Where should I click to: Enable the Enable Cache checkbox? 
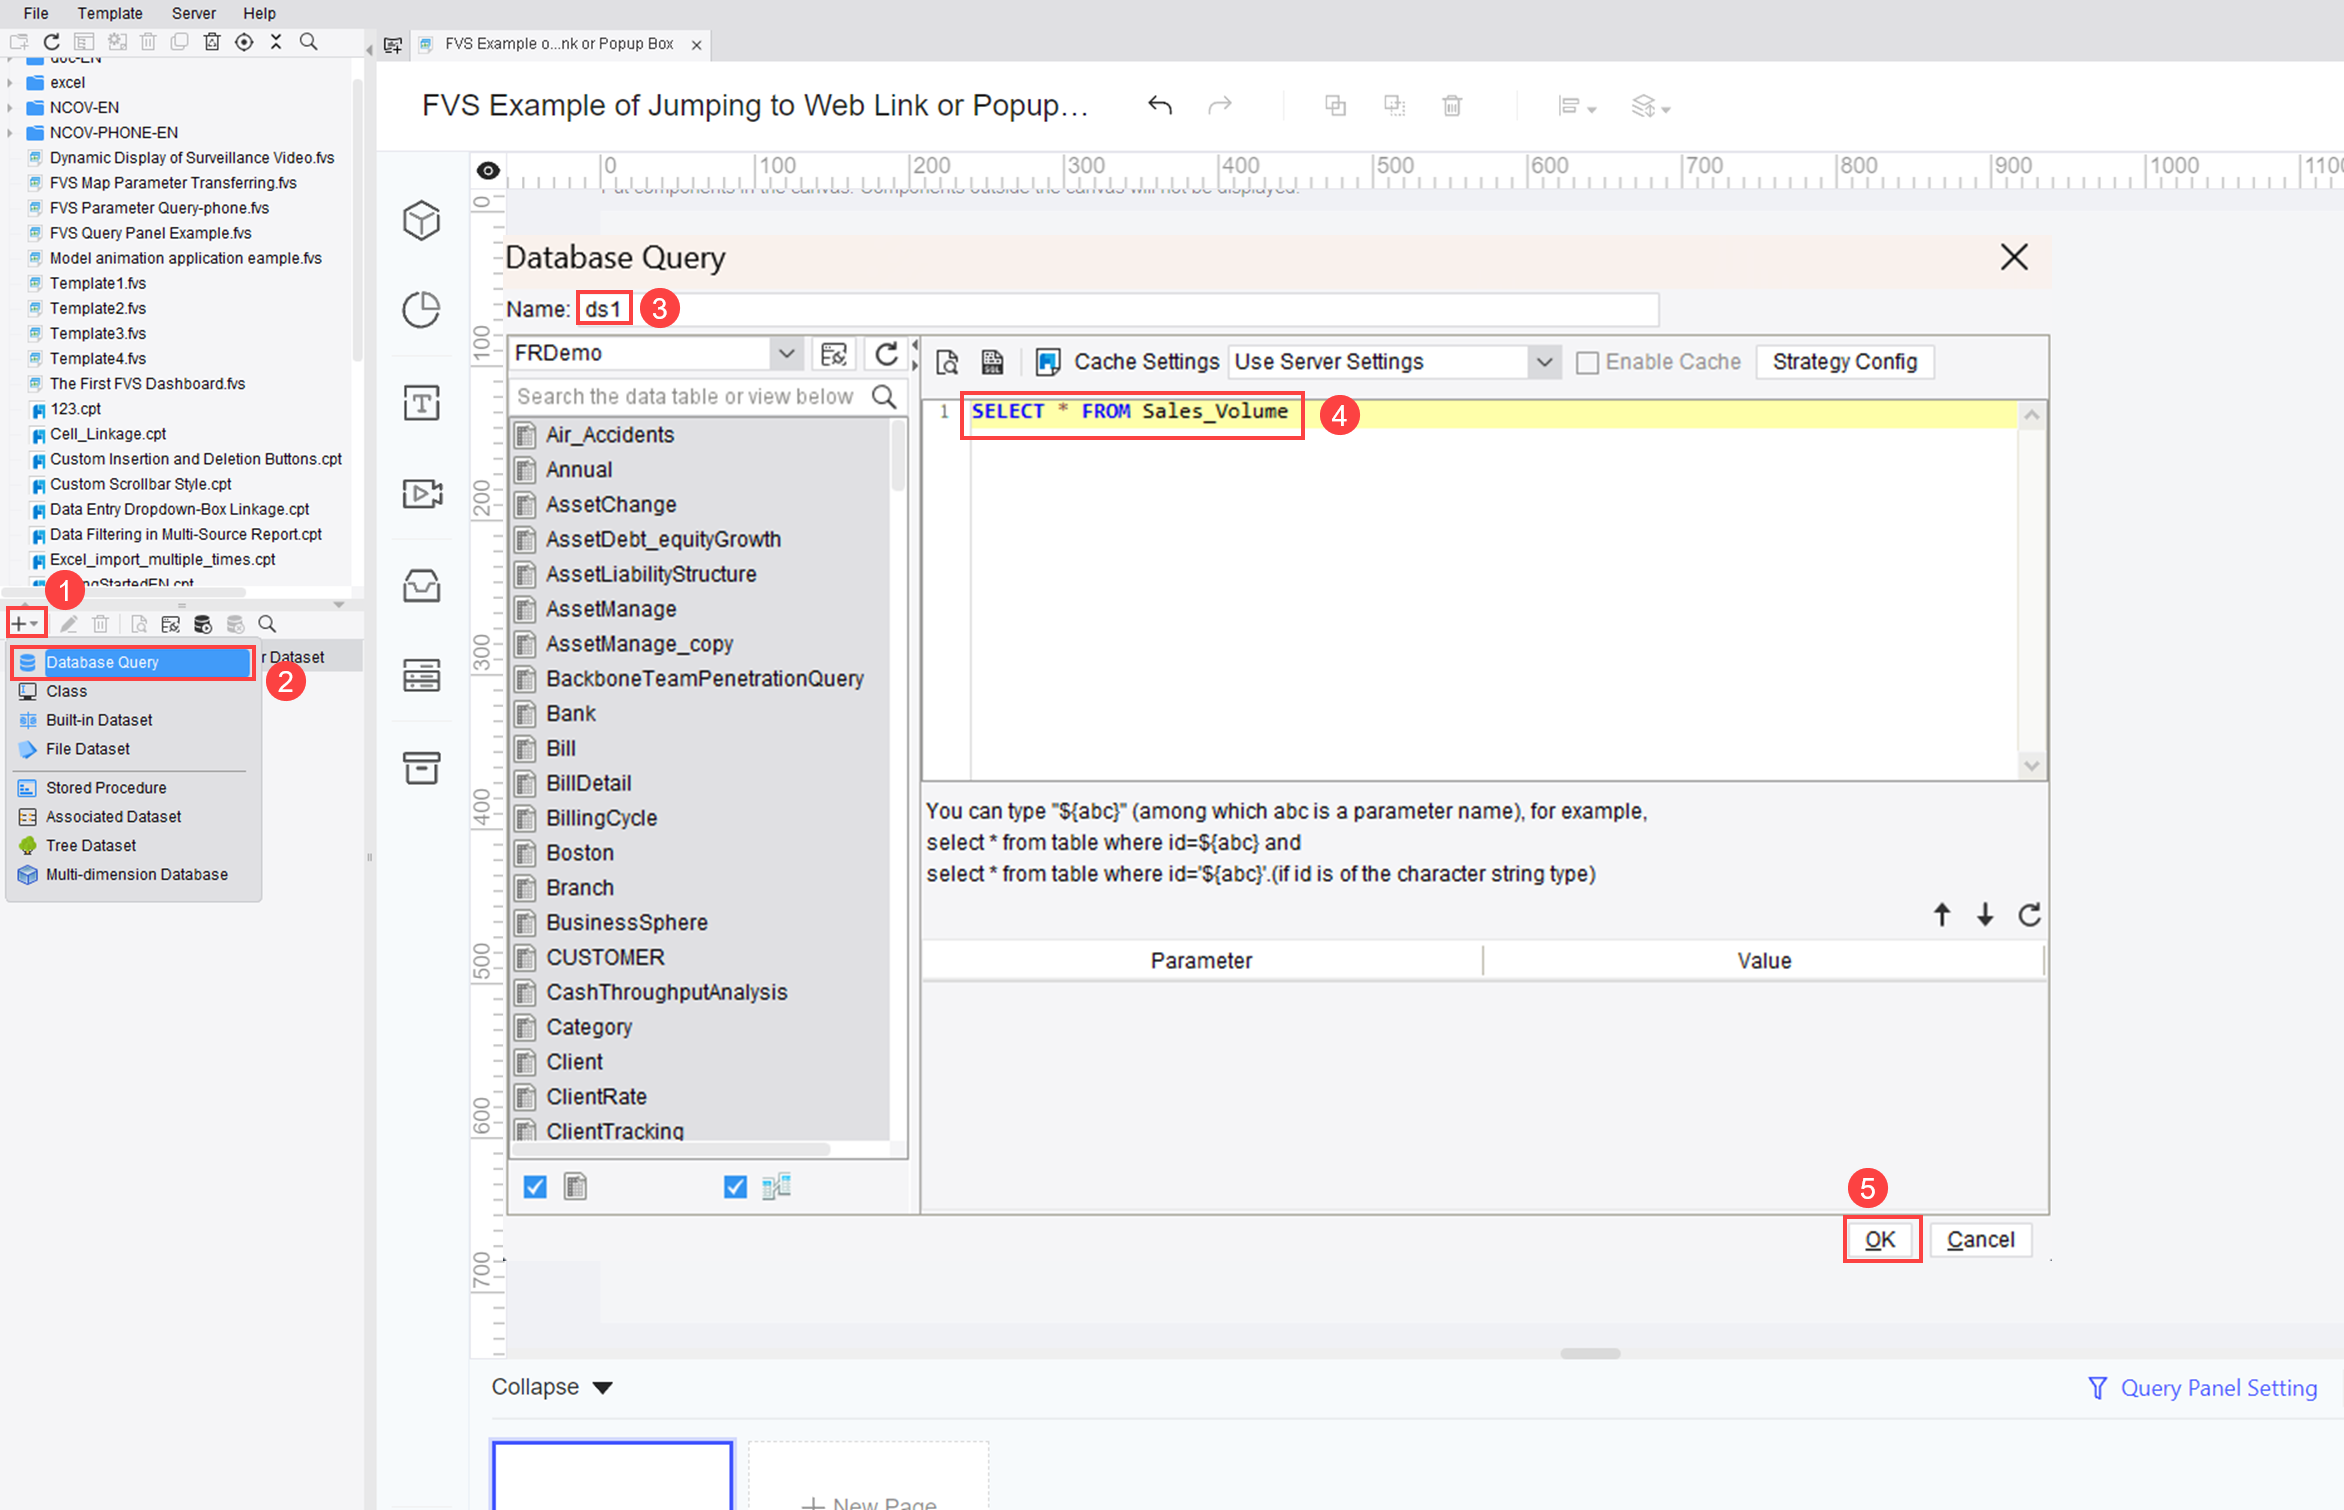1587,361
